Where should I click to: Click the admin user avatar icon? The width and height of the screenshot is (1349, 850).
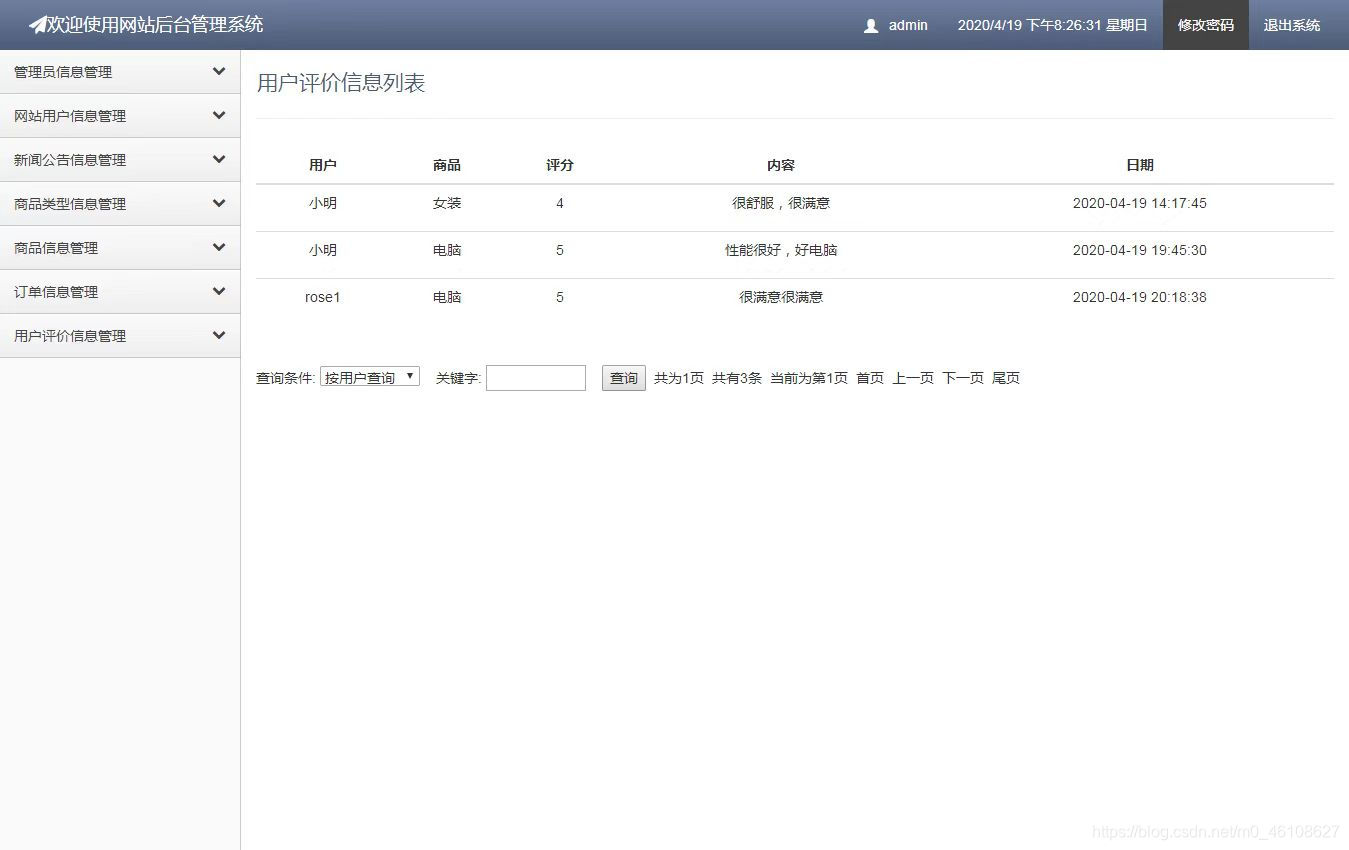pyautogui.click(x=871, y=26)
